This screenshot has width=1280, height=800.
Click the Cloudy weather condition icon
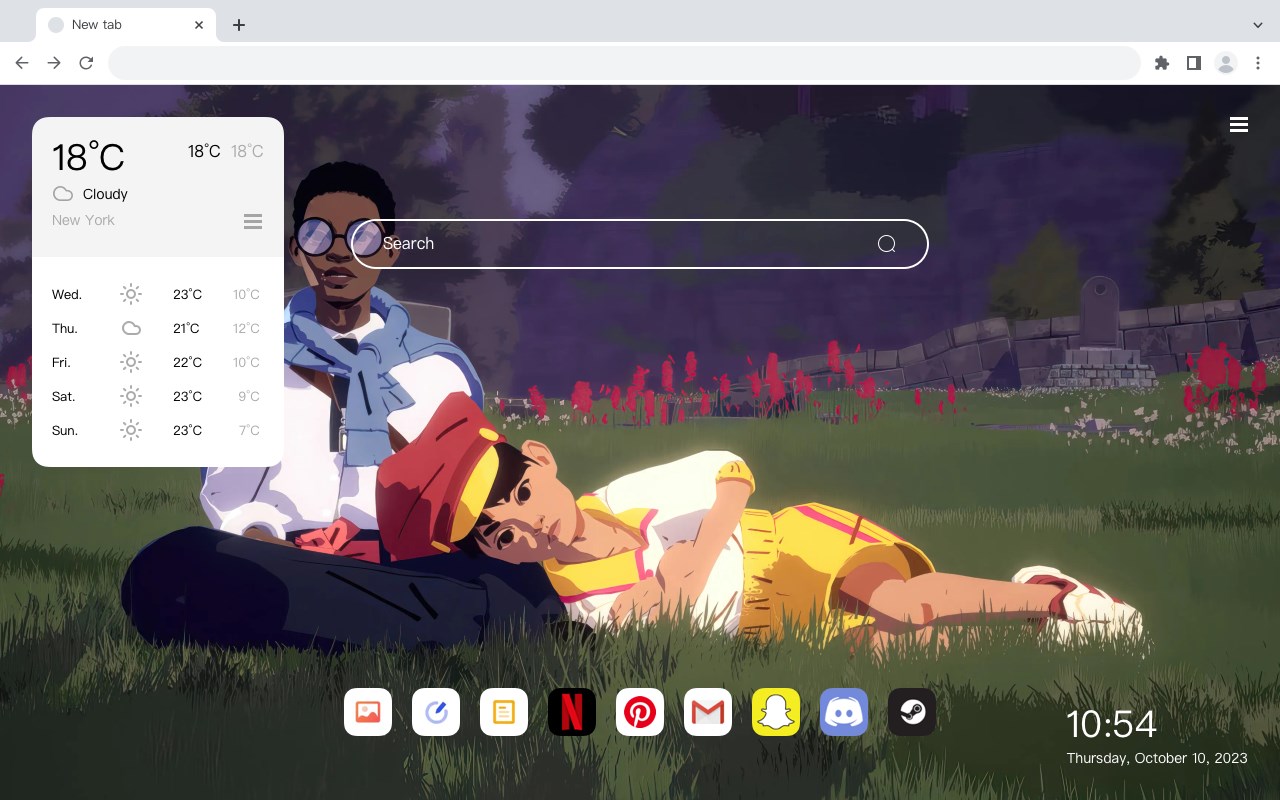[63, 194]
